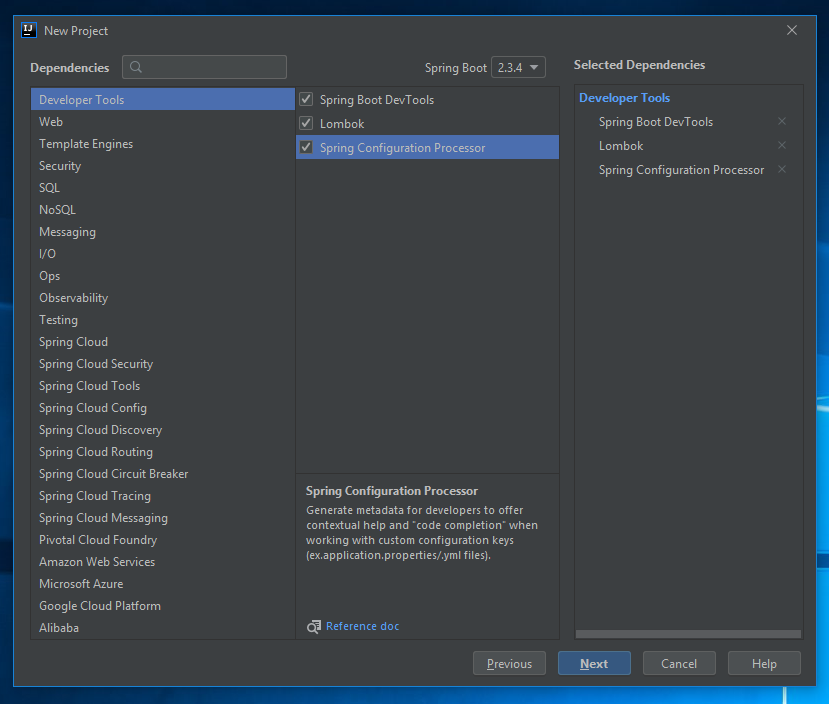Uncheck Spring Configuration Processor checkbox
This screenshot has height=704, width=829.
click(x=306, y=147)
